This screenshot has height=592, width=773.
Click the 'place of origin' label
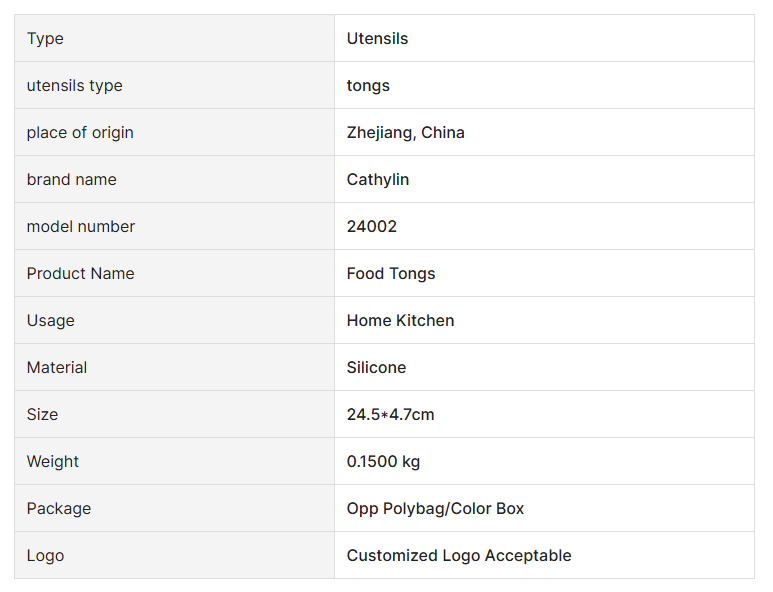tap(80, 133)
